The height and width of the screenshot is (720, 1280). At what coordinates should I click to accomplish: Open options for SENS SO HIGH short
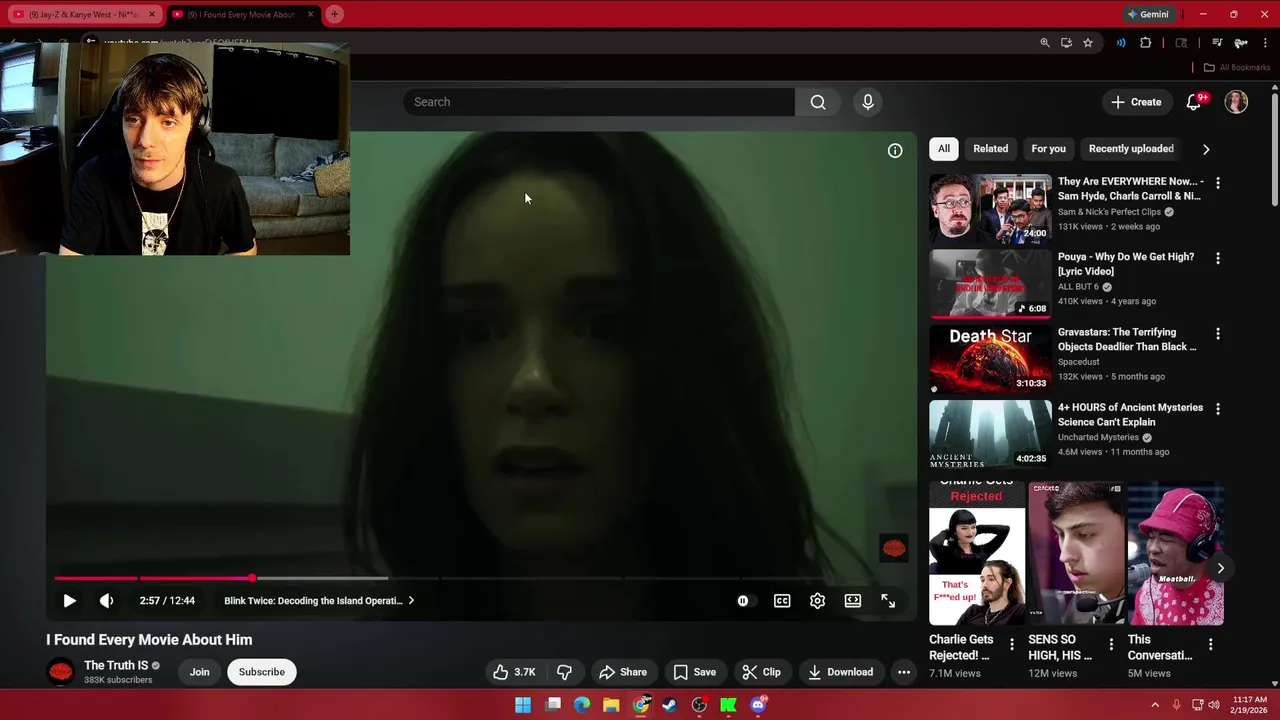pyautogui.click(x=1110, y=645)
